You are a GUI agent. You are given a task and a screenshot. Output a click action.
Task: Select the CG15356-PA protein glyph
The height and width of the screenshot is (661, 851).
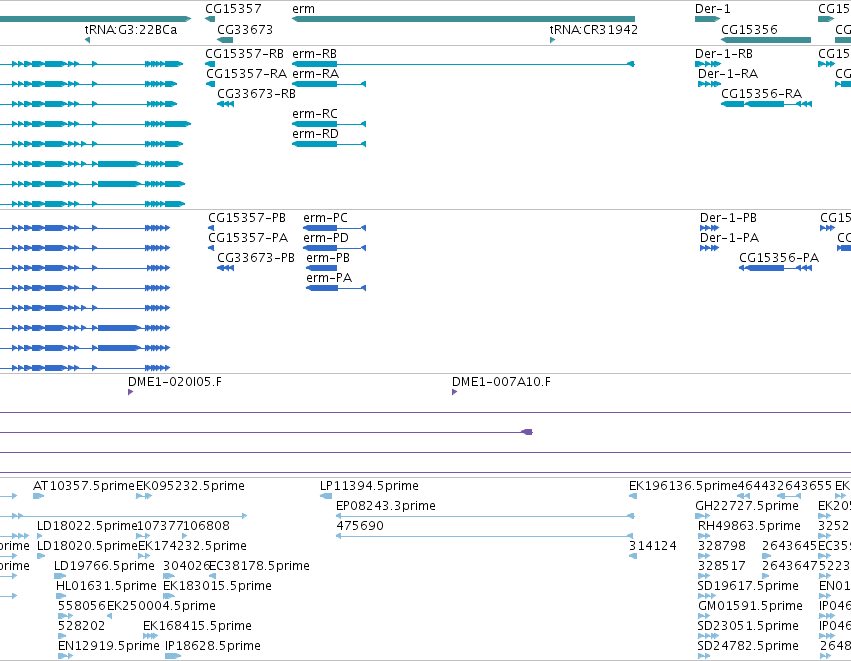pos(776,268)
